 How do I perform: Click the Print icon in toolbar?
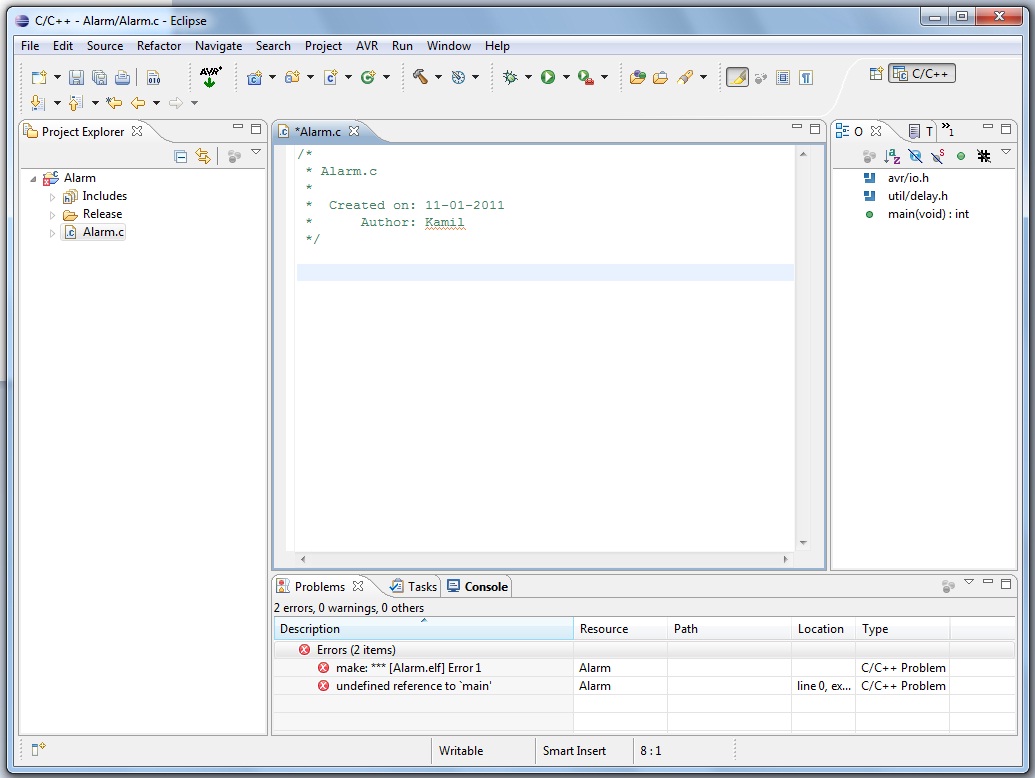pyautogui.click(x=122, y=77)
